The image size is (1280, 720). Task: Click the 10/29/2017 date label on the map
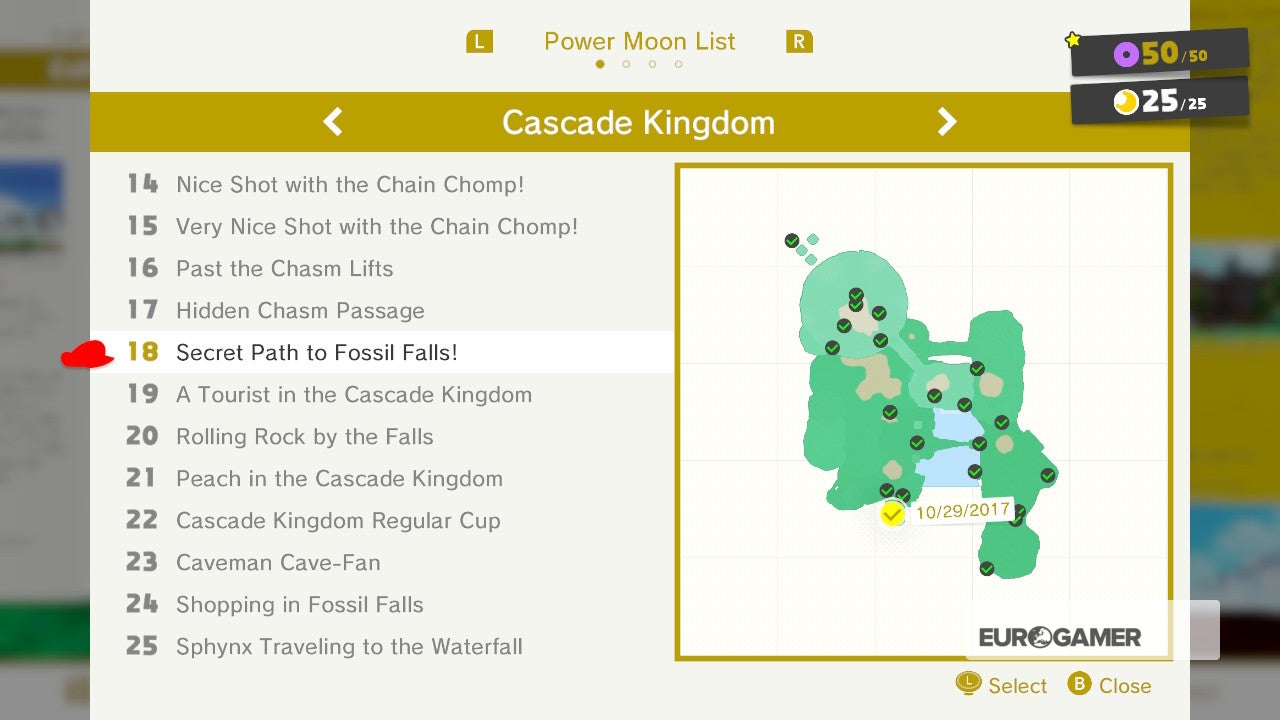(x=962, y=511)
